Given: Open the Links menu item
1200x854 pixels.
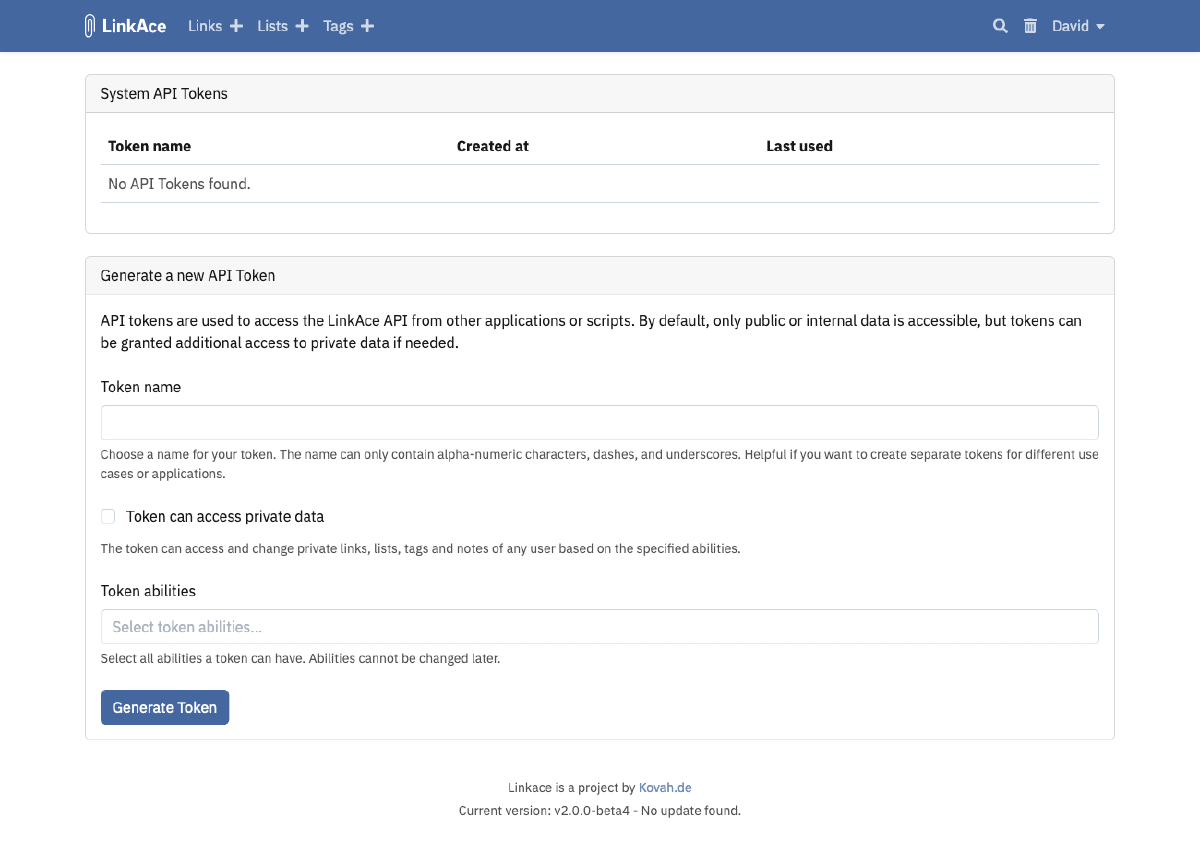Looking at the screenshot, I should coord(205,26).
